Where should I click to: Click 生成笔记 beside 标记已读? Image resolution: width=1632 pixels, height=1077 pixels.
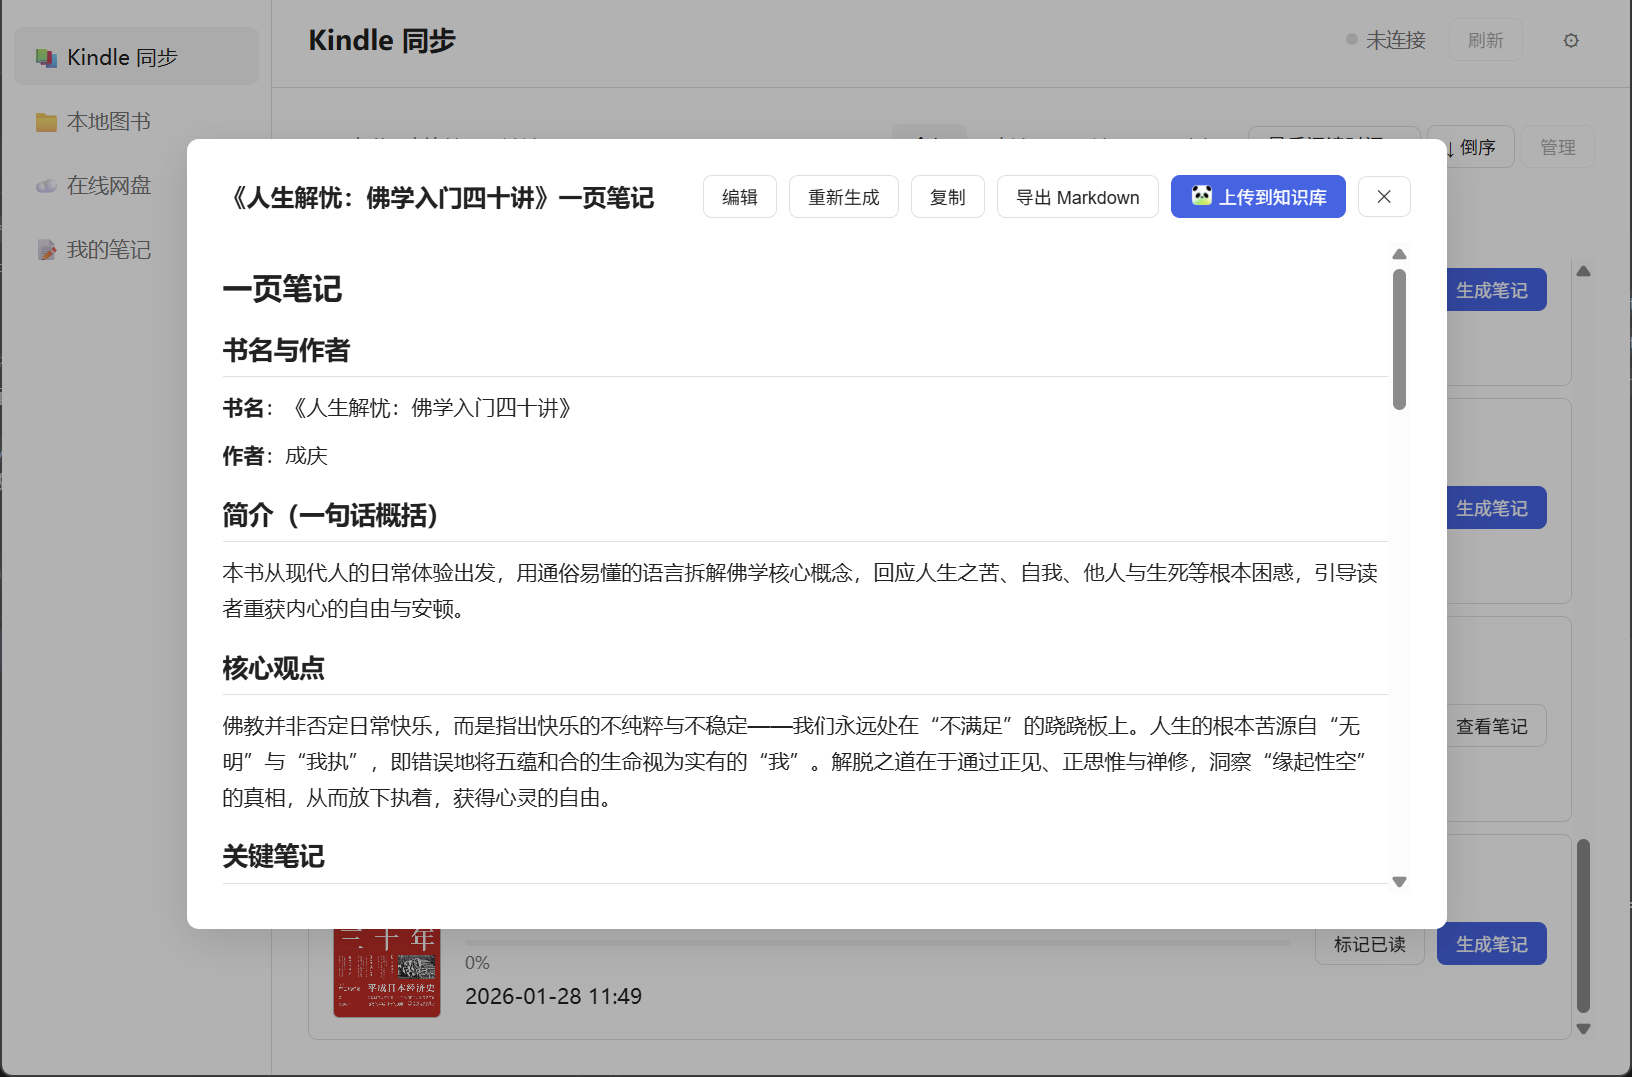(x=1492, y=944)
